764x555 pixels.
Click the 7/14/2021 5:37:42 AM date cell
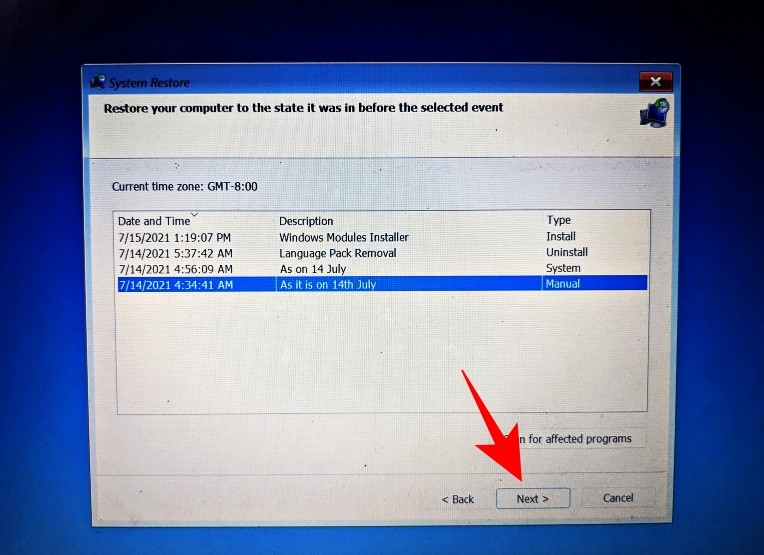[x=175, y=253]
